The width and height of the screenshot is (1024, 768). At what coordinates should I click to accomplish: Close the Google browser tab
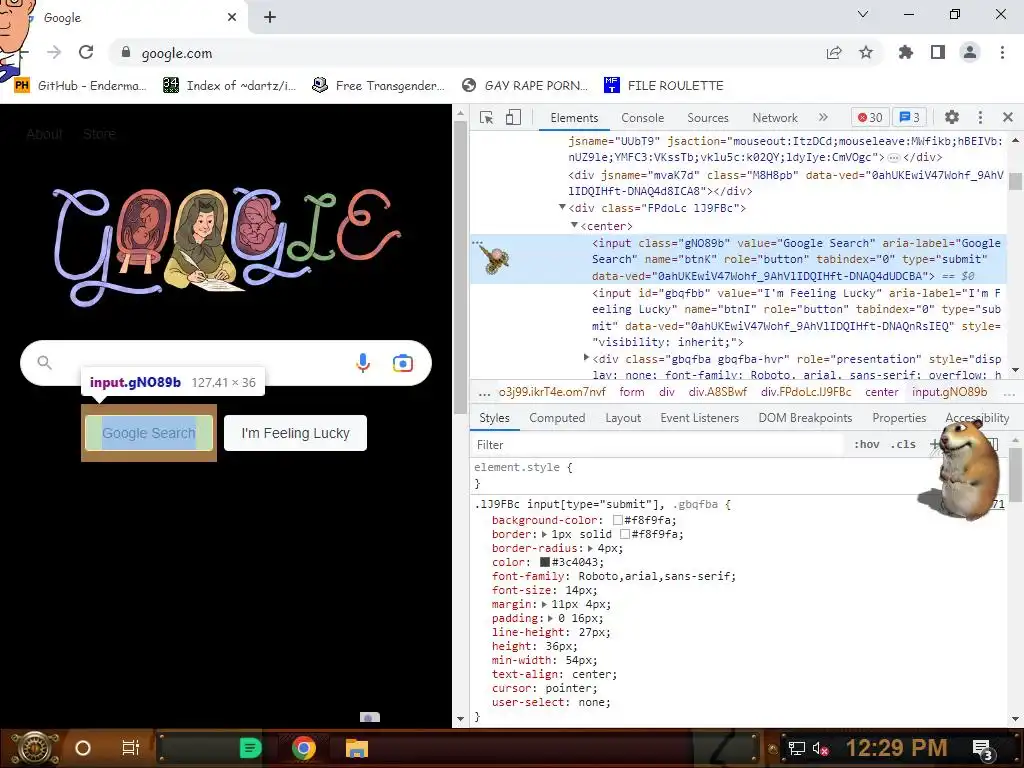coord(232,17)
